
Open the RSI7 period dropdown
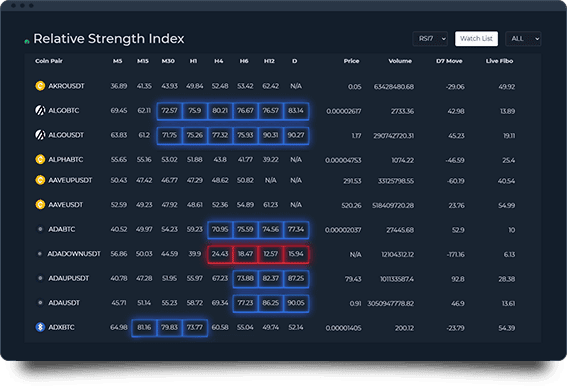point(430,39)
